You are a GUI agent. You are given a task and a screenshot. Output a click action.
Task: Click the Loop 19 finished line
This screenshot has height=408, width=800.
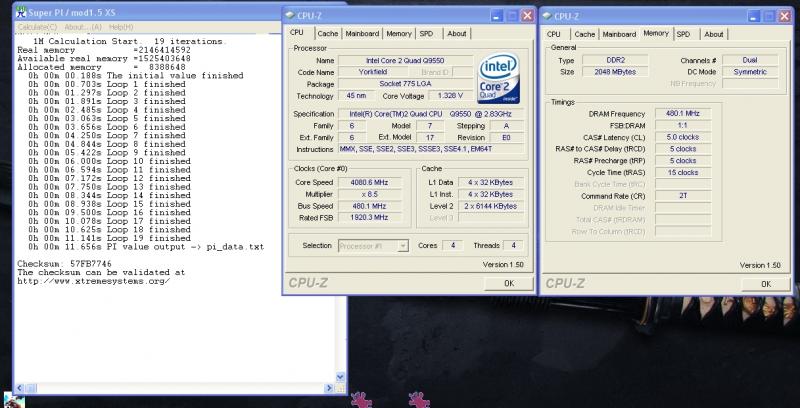[x=109, y=238]
